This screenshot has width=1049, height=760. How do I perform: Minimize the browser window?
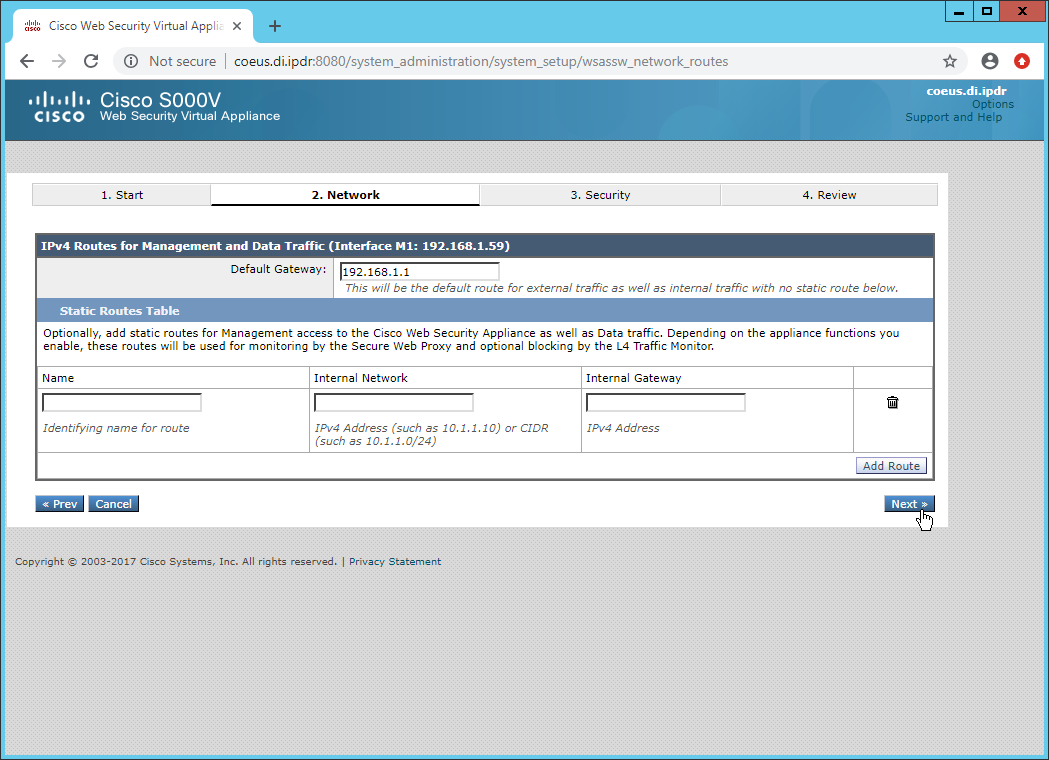point(959,11)
